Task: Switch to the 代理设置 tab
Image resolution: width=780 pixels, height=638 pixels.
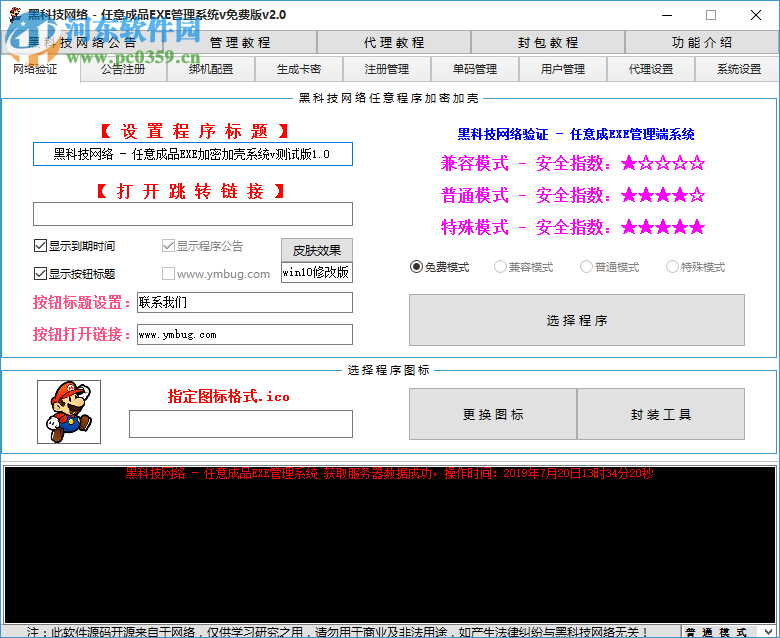Action: pos(651,69)
